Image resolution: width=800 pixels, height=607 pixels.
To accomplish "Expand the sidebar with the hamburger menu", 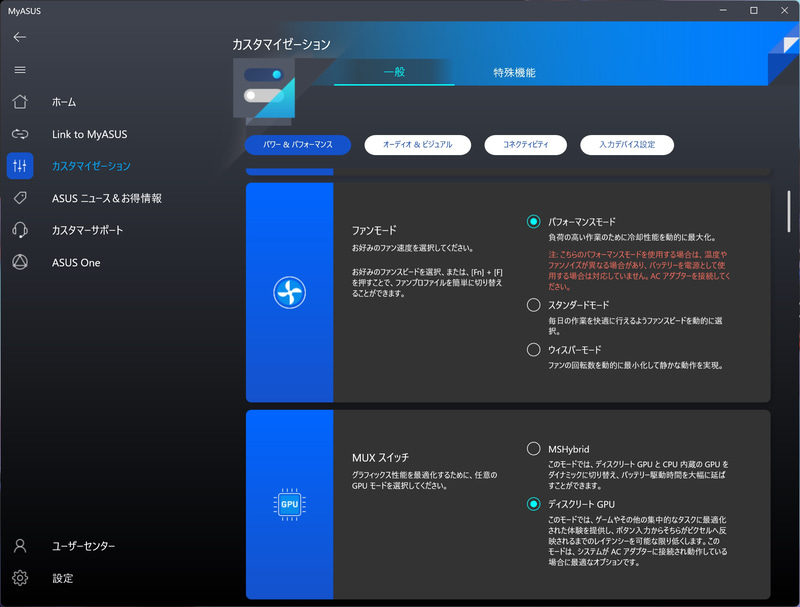I will pos(20,69).
